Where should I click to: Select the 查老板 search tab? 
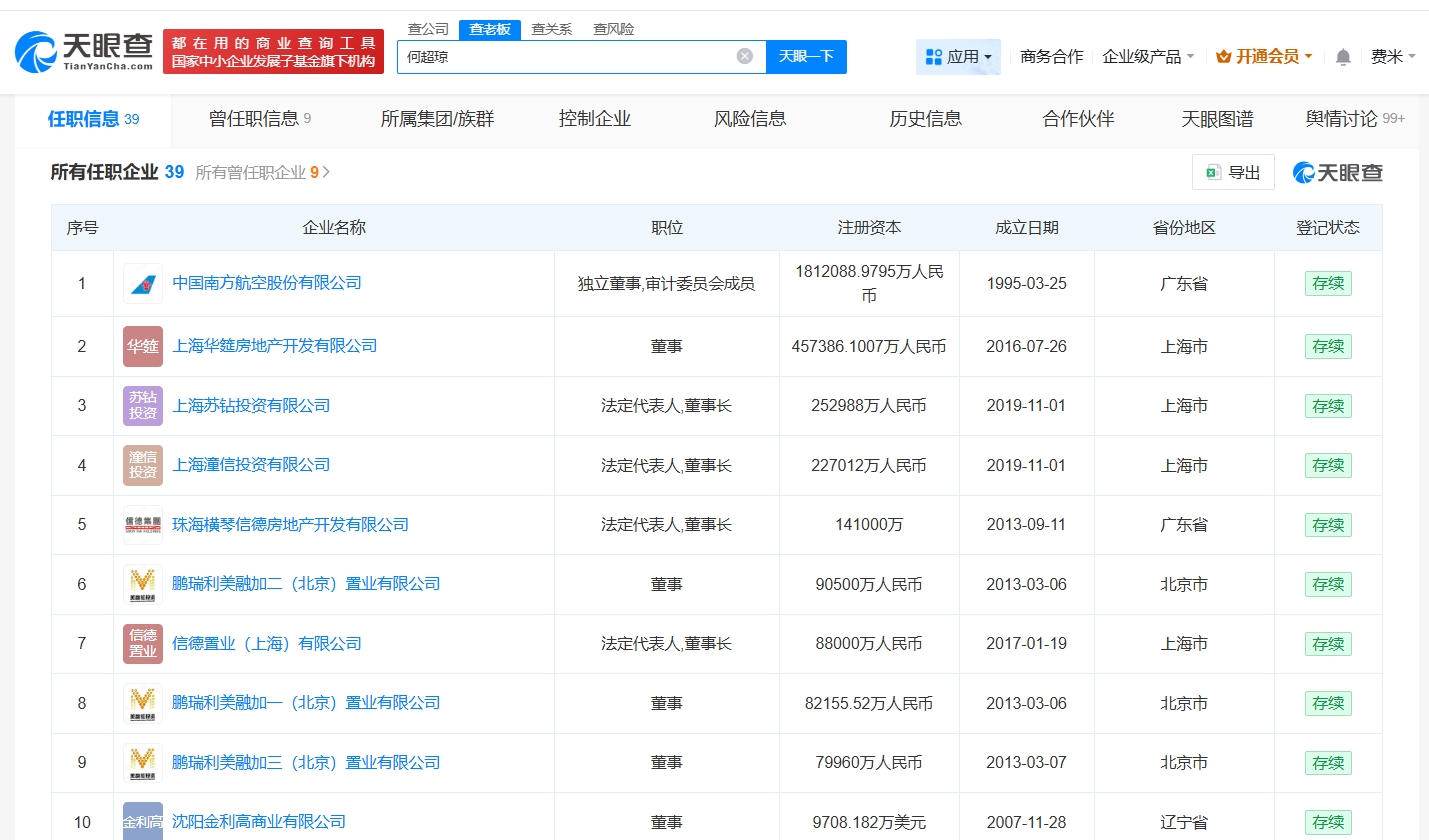tap(490, 29)
